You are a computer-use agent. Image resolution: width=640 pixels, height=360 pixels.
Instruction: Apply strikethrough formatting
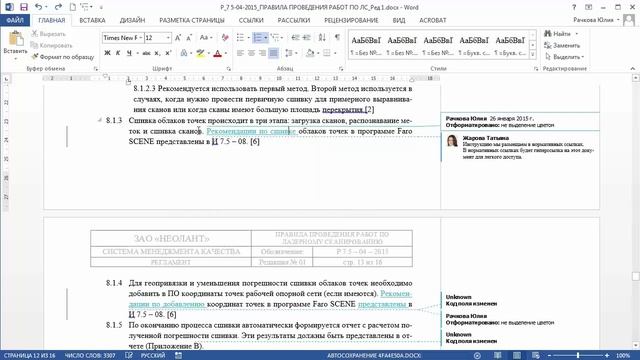click(146, 53)
